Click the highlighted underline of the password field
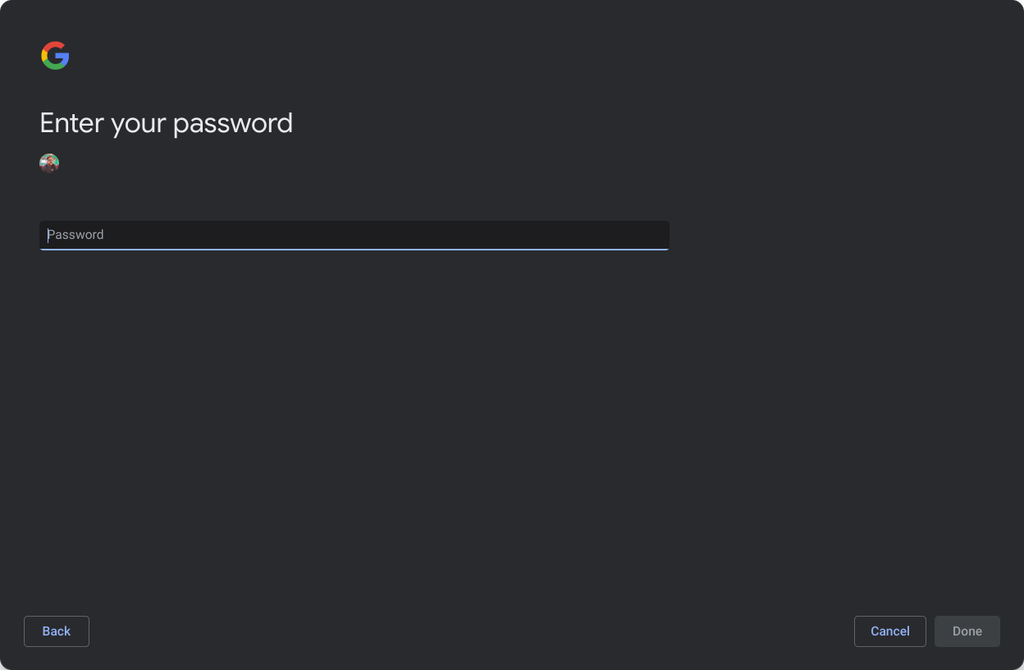 (x=353, y=248)
